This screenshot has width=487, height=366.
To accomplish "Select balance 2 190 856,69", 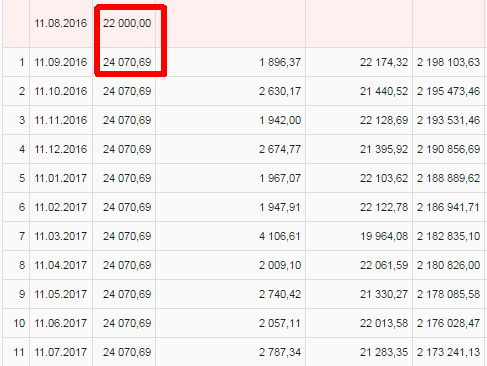I will tap(448, 149).
